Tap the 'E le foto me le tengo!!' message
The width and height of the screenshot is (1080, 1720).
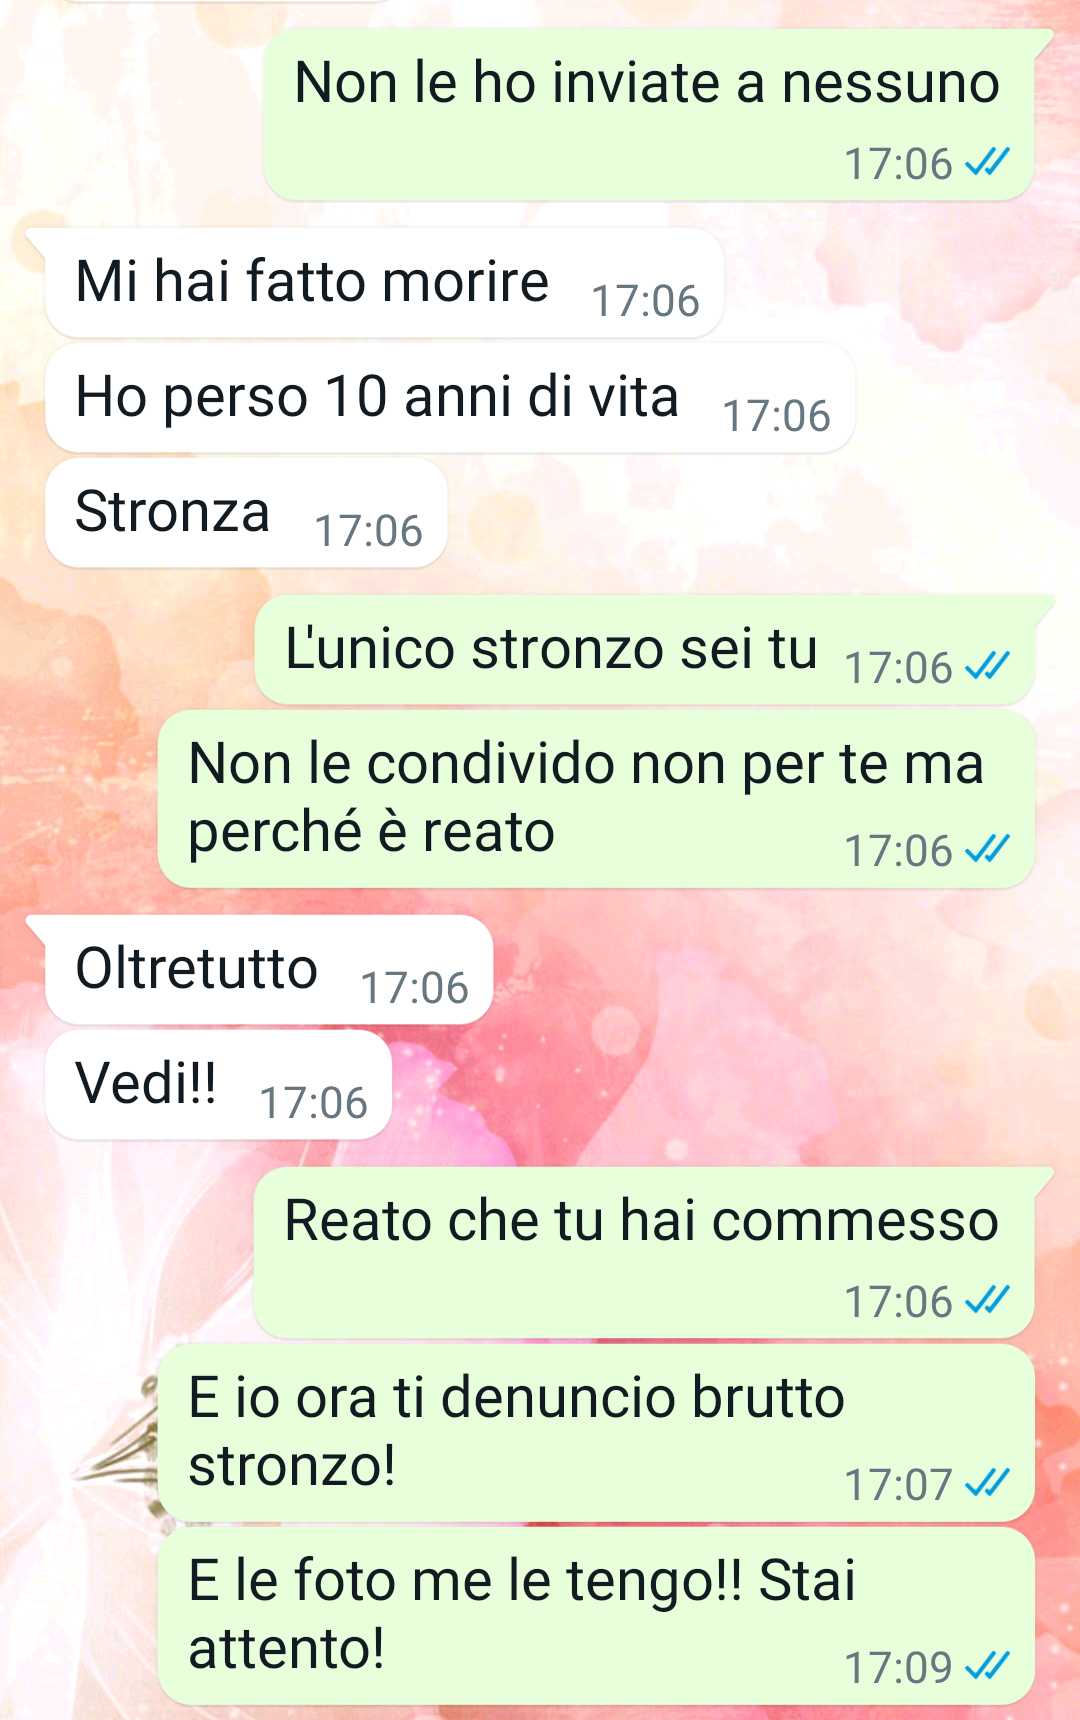596,1616
